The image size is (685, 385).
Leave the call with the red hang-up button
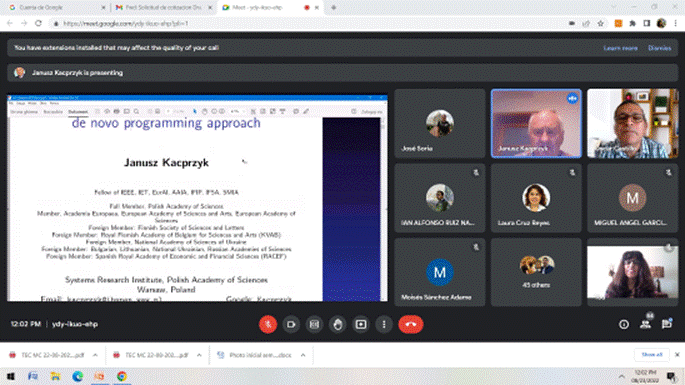[x=411, y=324]
